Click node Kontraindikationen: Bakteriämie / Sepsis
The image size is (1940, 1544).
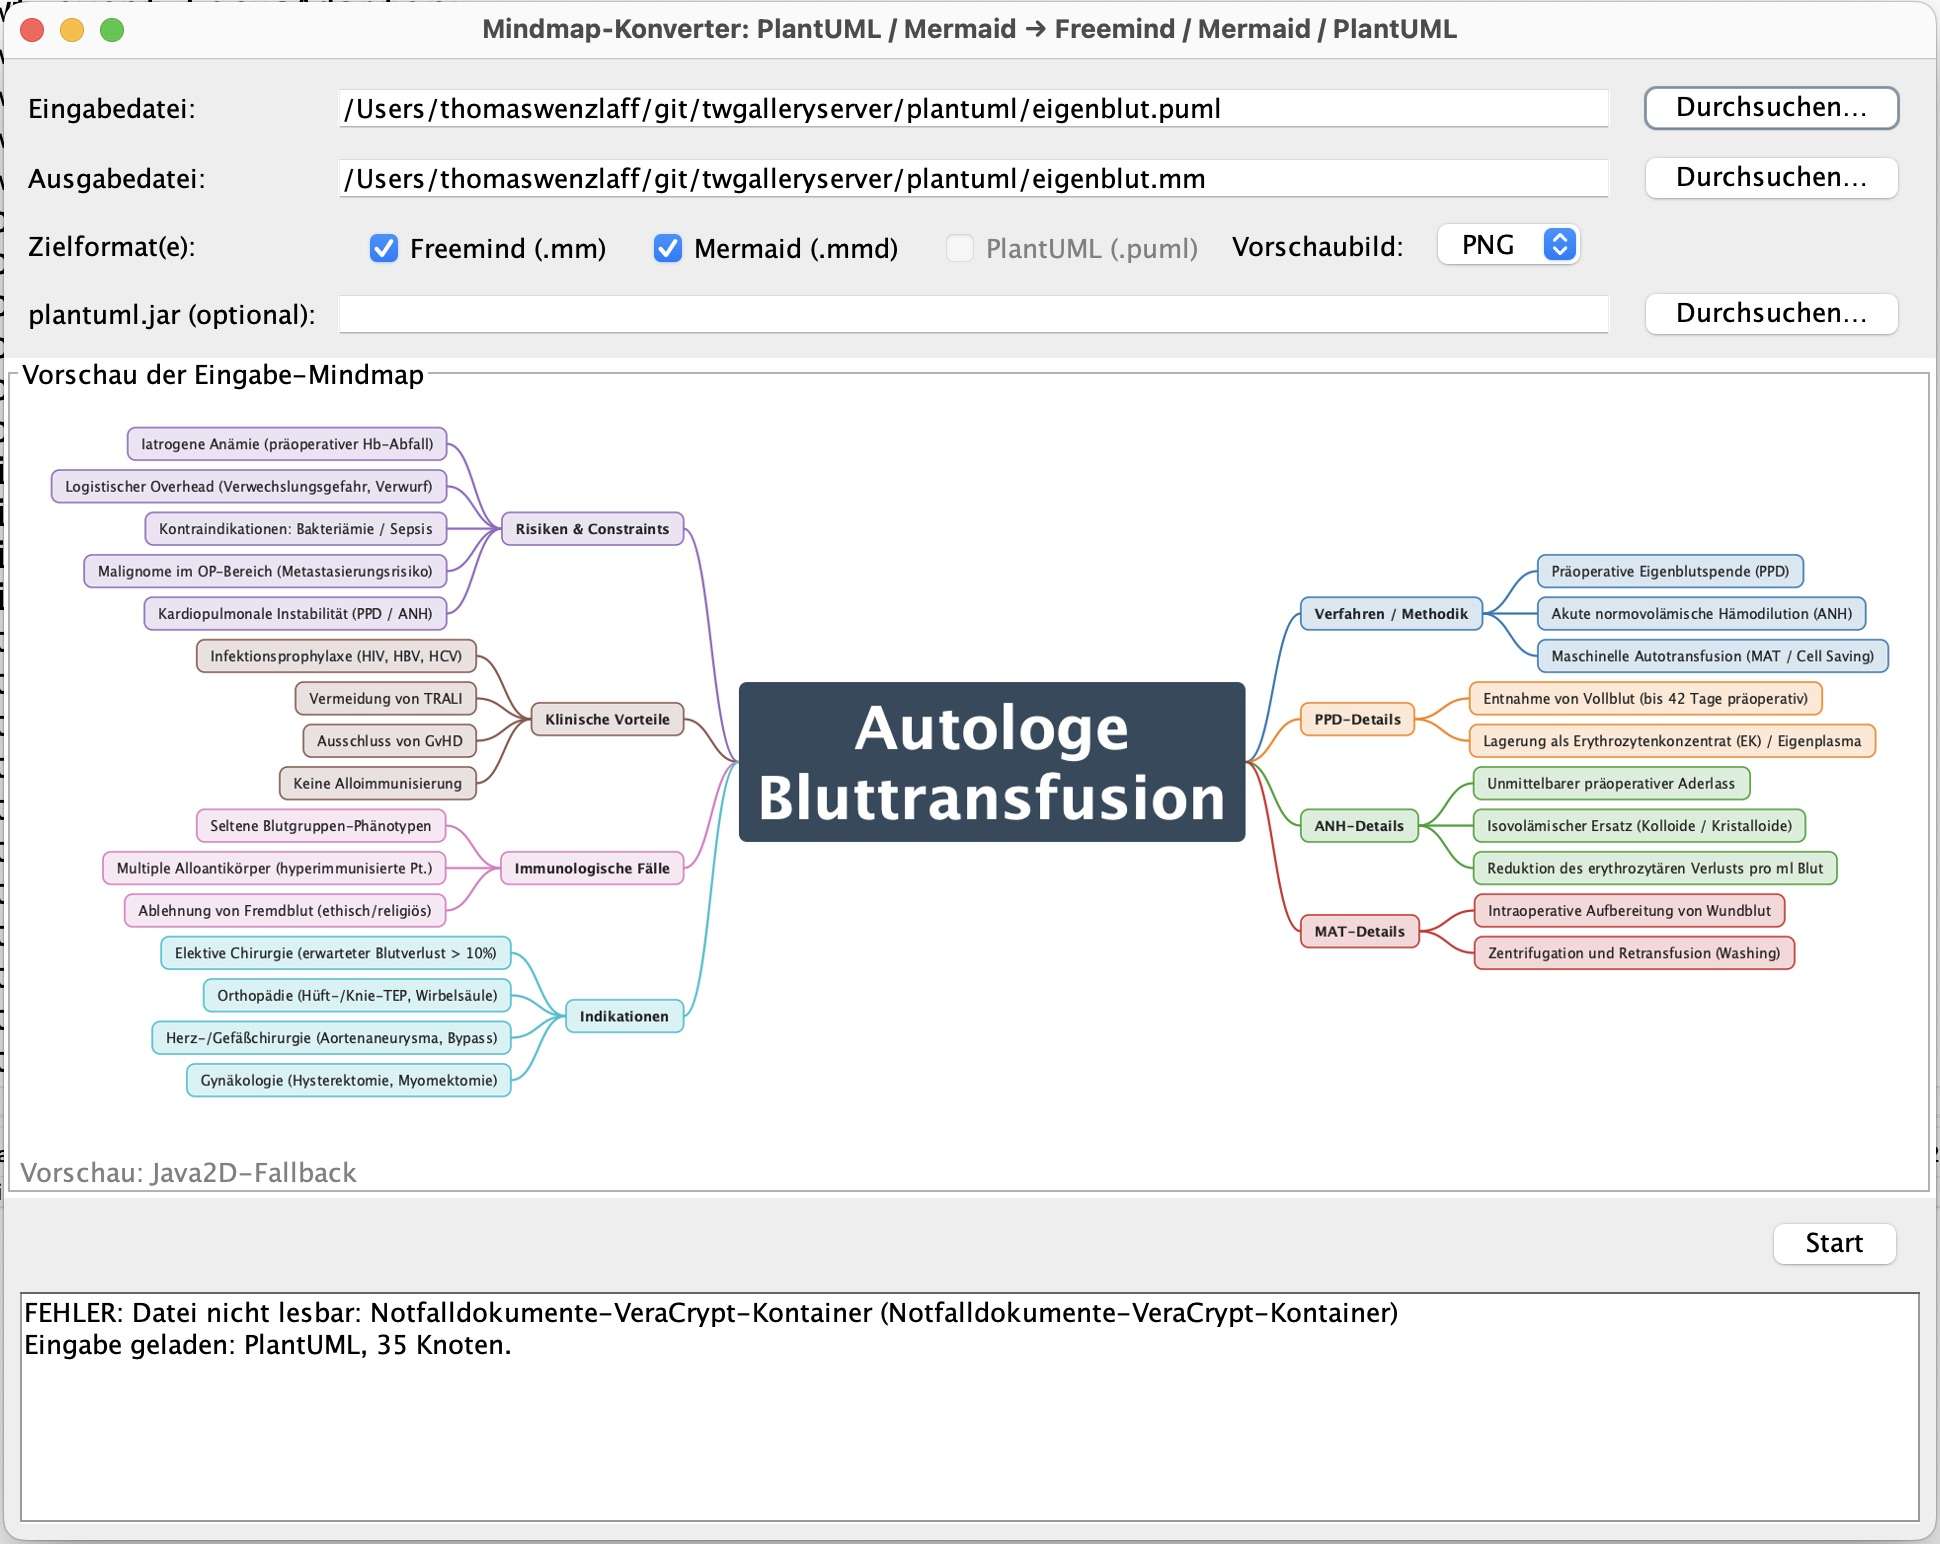[x=296, y=529]
